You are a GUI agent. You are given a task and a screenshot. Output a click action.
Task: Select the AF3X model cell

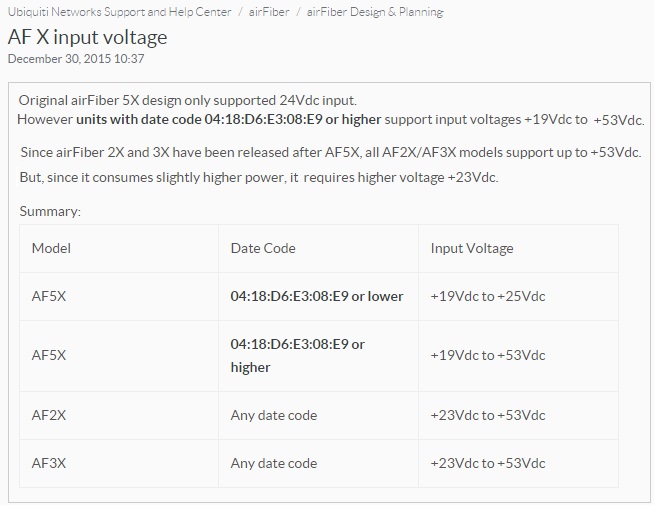[x=50, y=463]
